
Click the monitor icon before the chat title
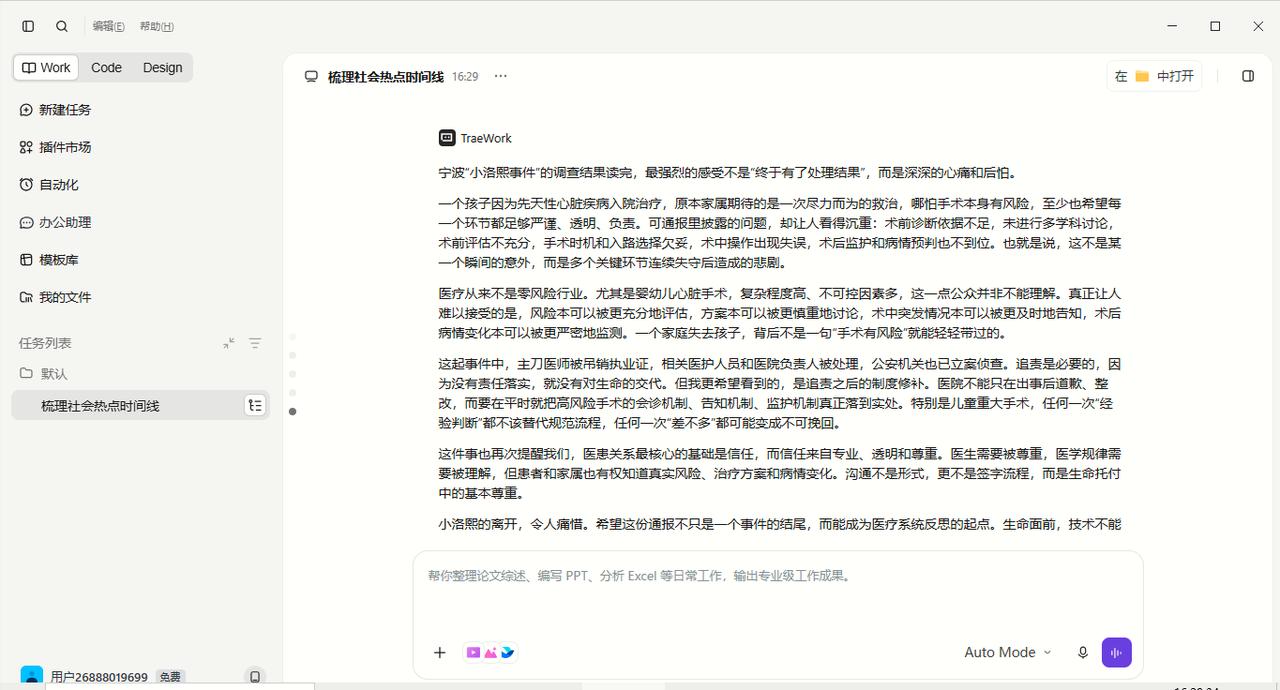coord(311,76)
